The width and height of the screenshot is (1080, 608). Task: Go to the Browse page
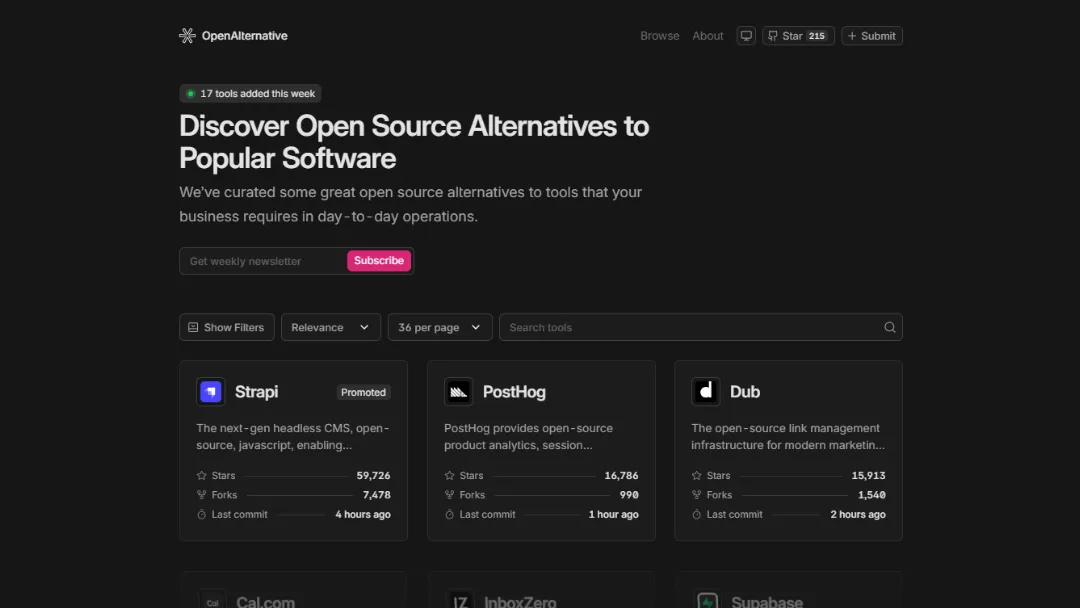[x=660, y=36]
